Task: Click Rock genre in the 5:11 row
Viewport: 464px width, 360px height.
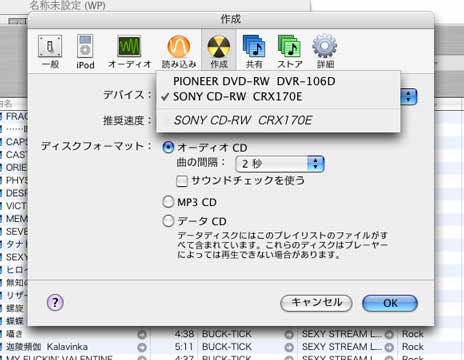Action: (413, 347)
